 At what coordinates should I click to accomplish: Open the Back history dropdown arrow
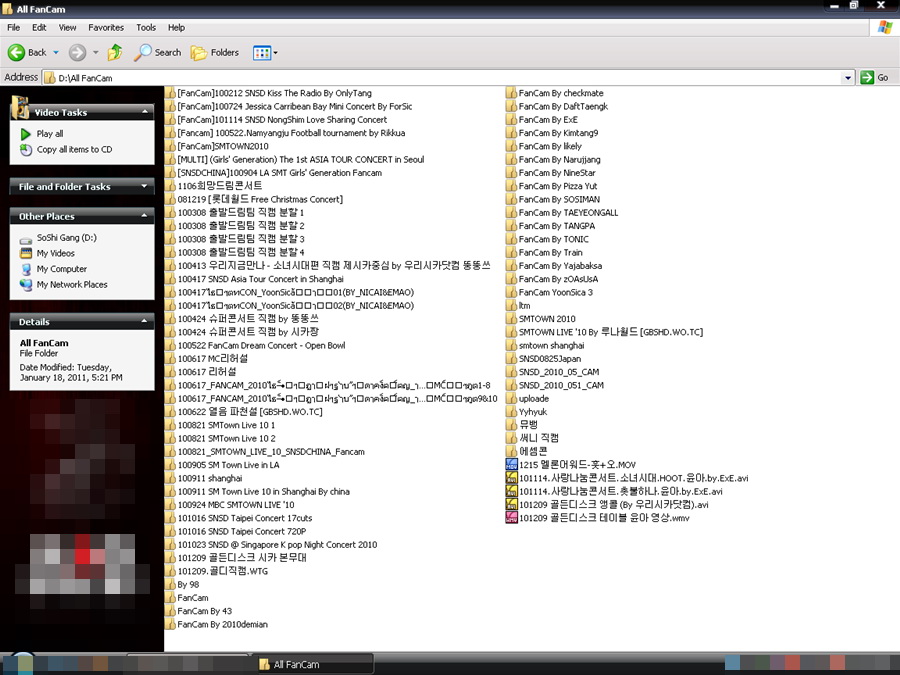point(56,53)
